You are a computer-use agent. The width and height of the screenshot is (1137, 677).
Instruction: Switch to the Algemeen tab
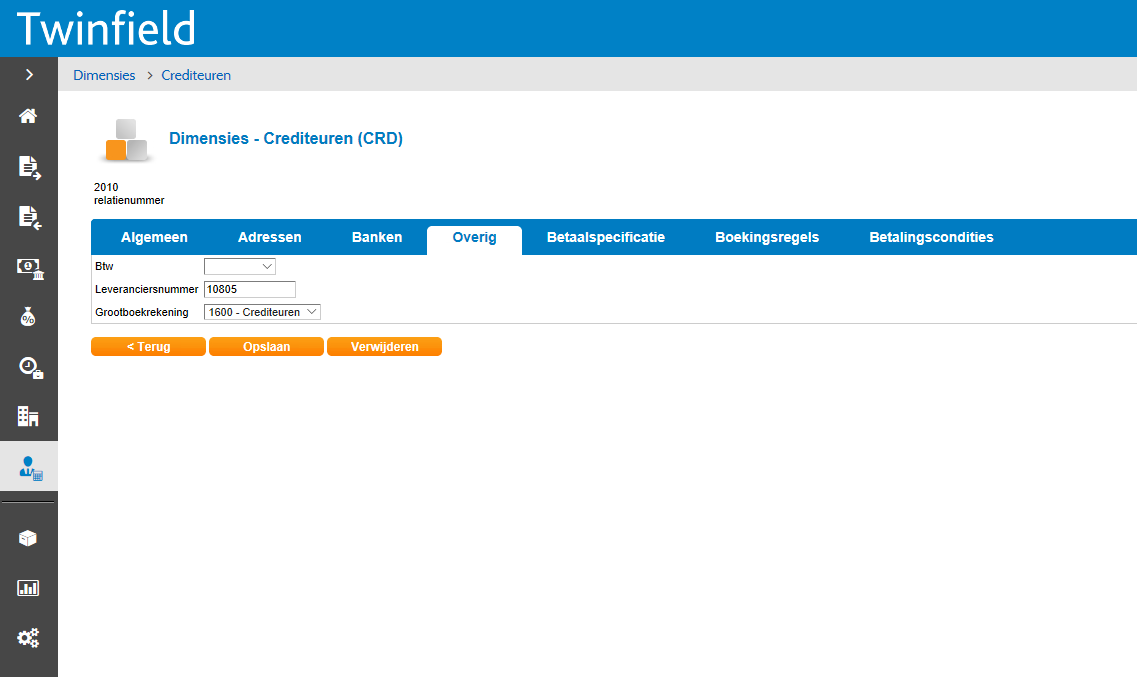[x=154, y=238]
